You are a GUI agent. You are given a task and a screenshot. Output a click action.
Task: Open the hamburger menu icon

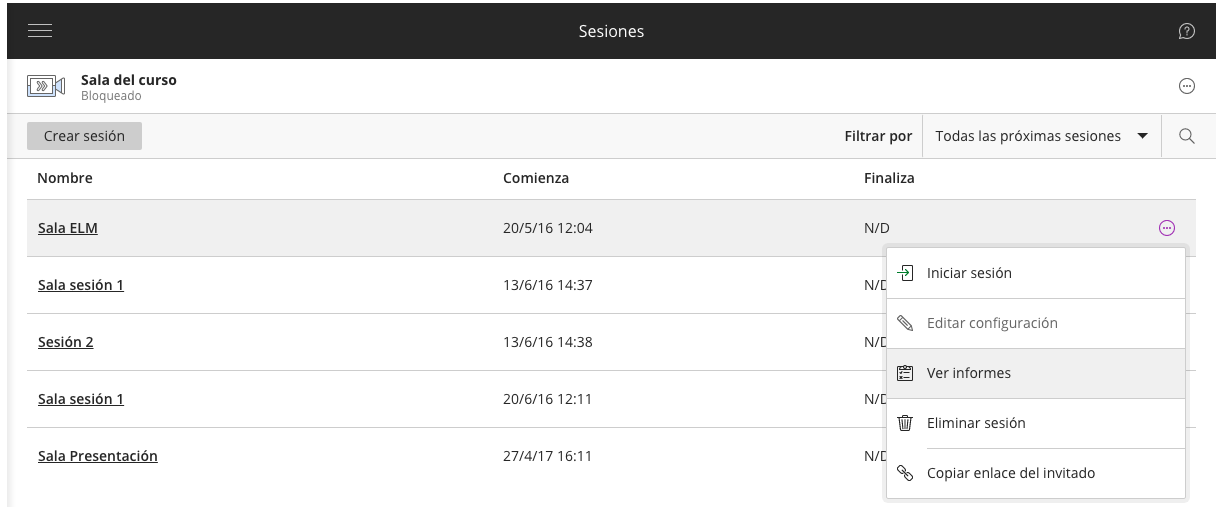tap(40, 31)
